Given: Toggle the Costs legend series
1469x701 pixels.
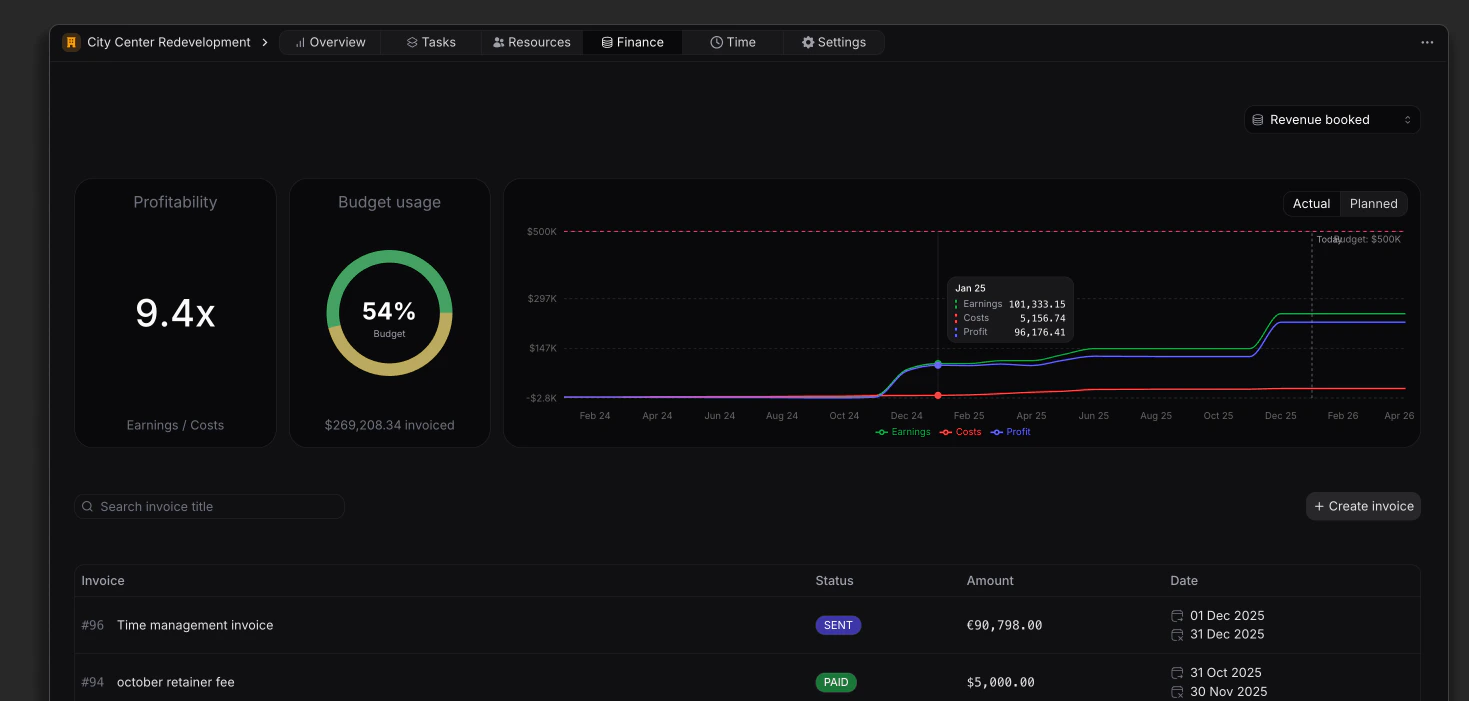Looking at the screenshot, I should tap(961, 432).
